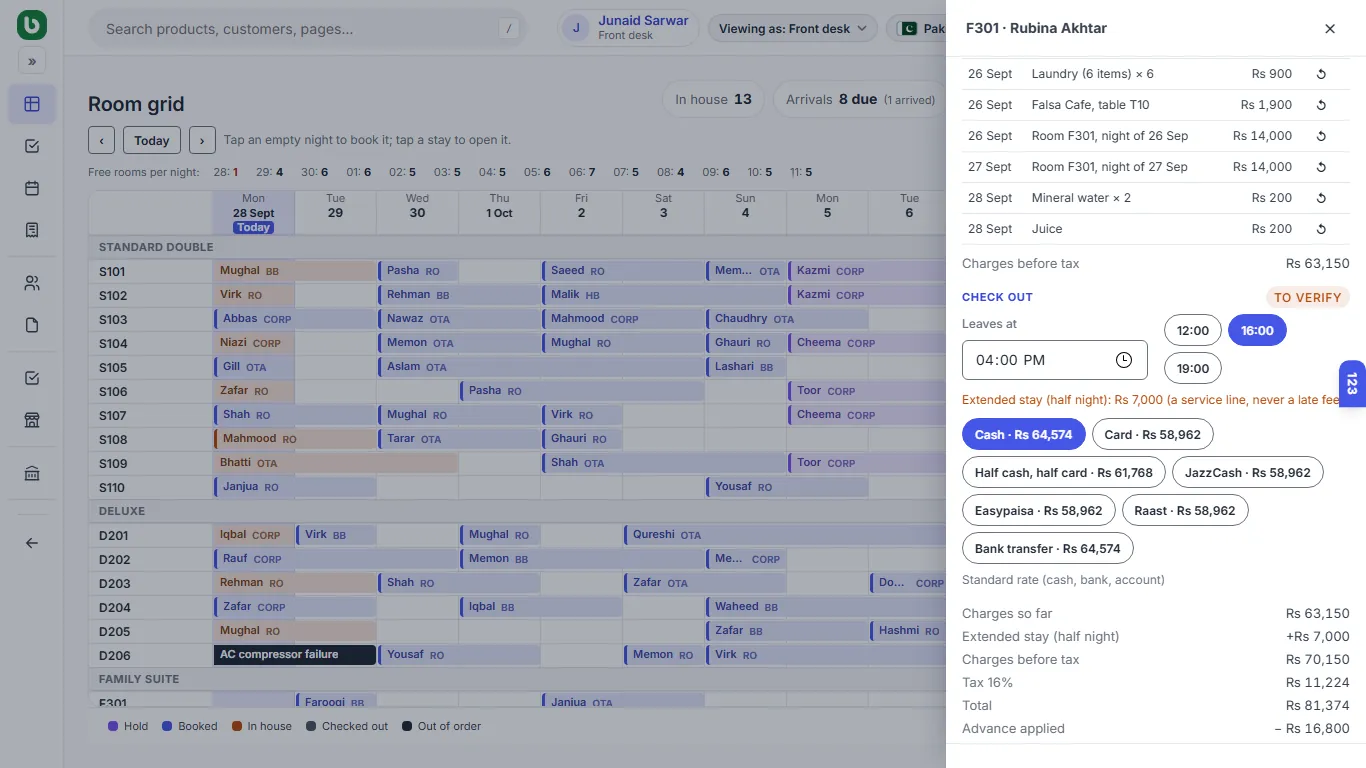Choose JazzCash · Rs 58,962 payment
The width and height of the screenshot is (1366, 768).
1247,472
